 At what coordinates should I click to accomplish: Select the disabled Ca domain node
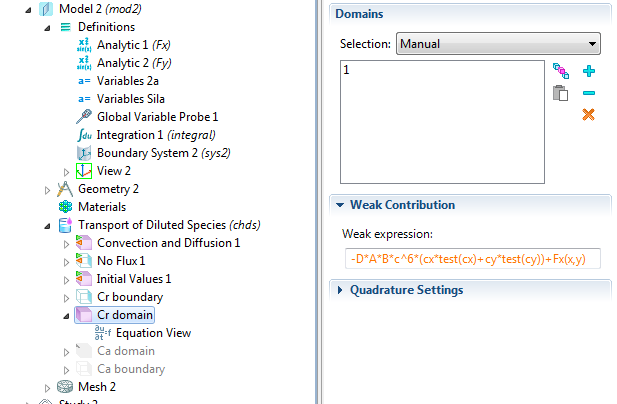pyautogui.click(x=125, y=351)
